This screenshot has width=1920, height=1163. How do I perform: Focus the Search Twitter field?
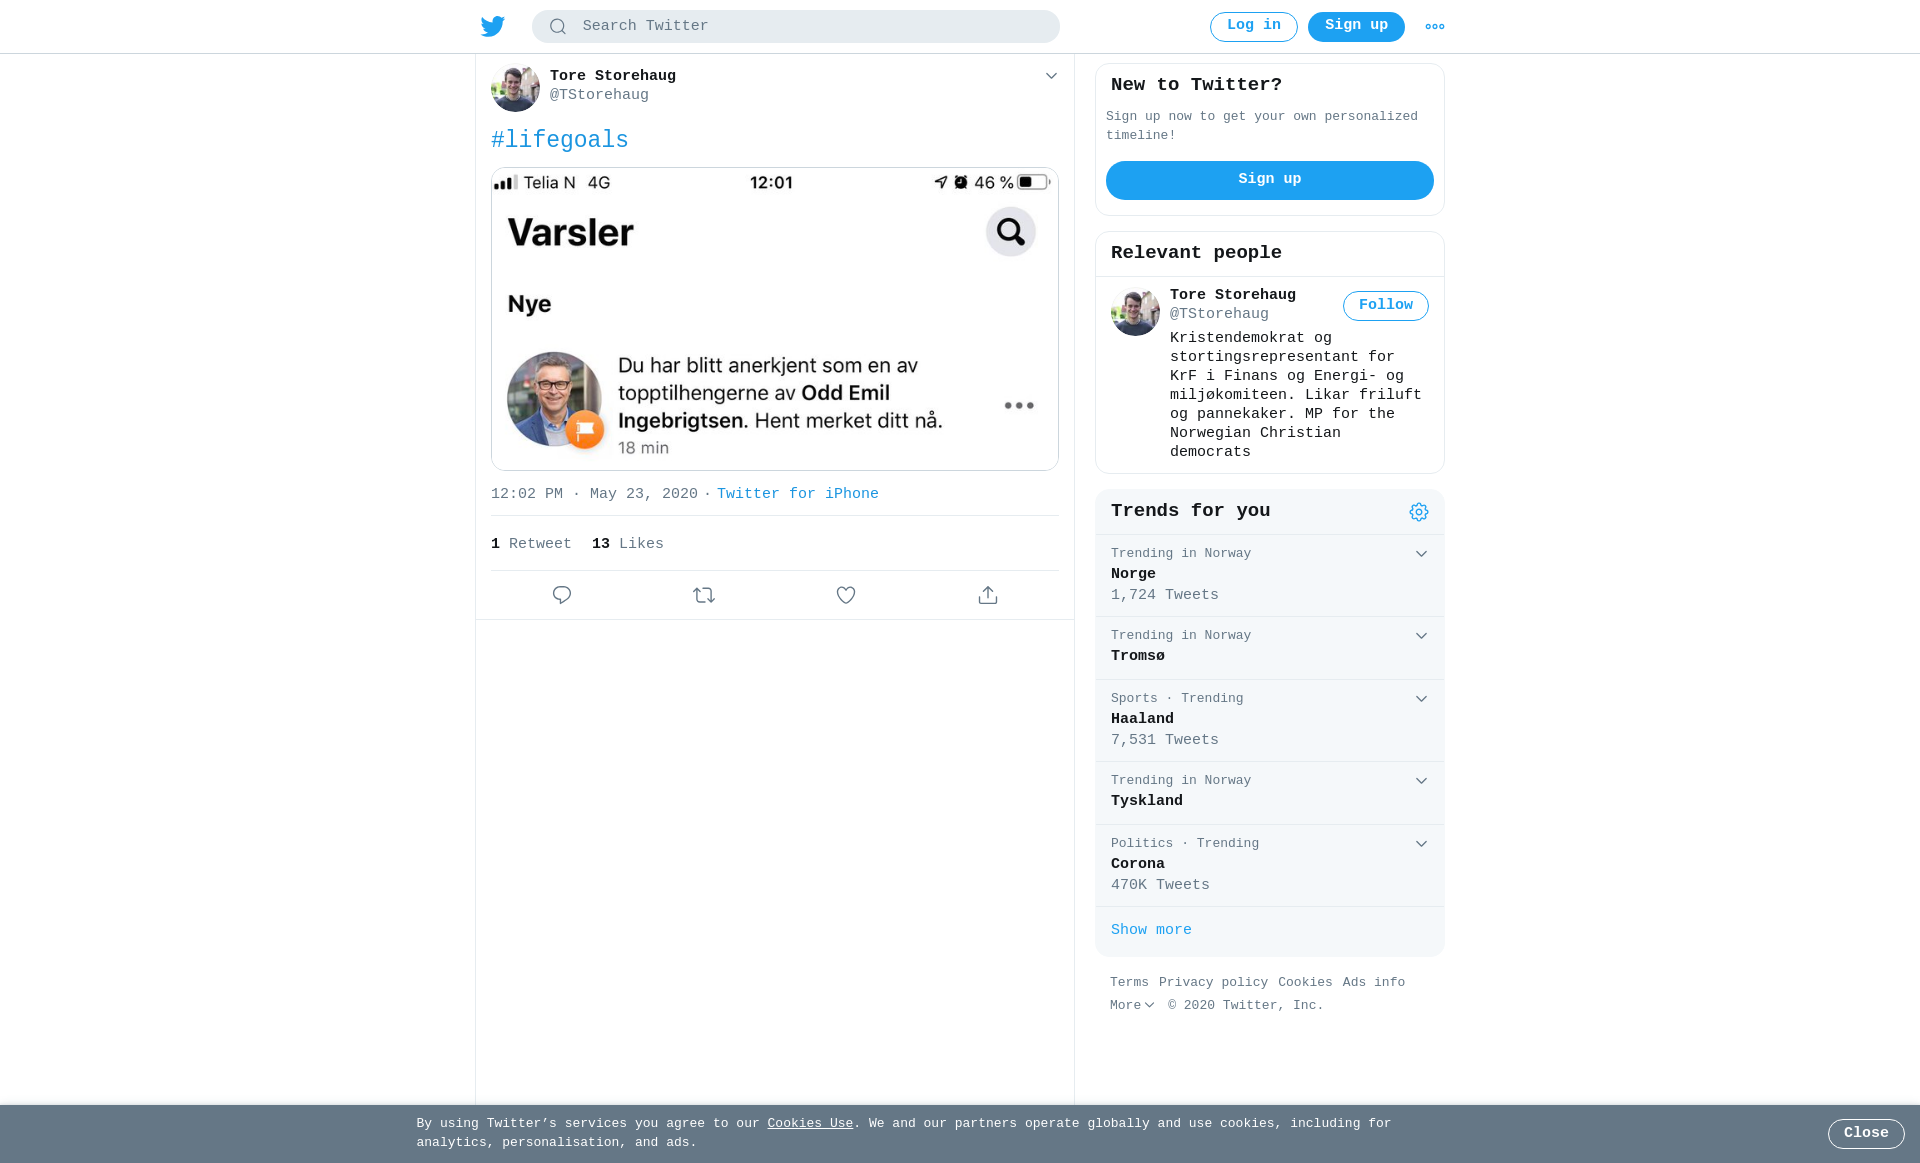click(x=796, y=27)
